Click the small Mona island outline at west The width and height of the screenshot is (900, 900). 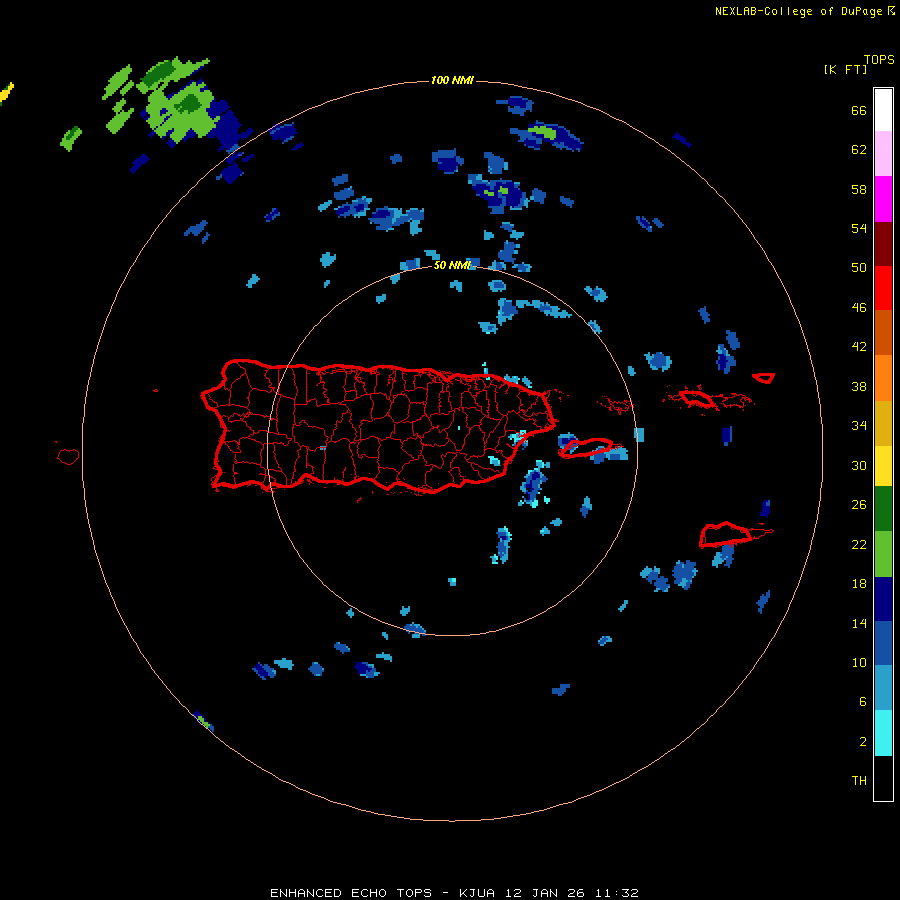click(68, 456)
